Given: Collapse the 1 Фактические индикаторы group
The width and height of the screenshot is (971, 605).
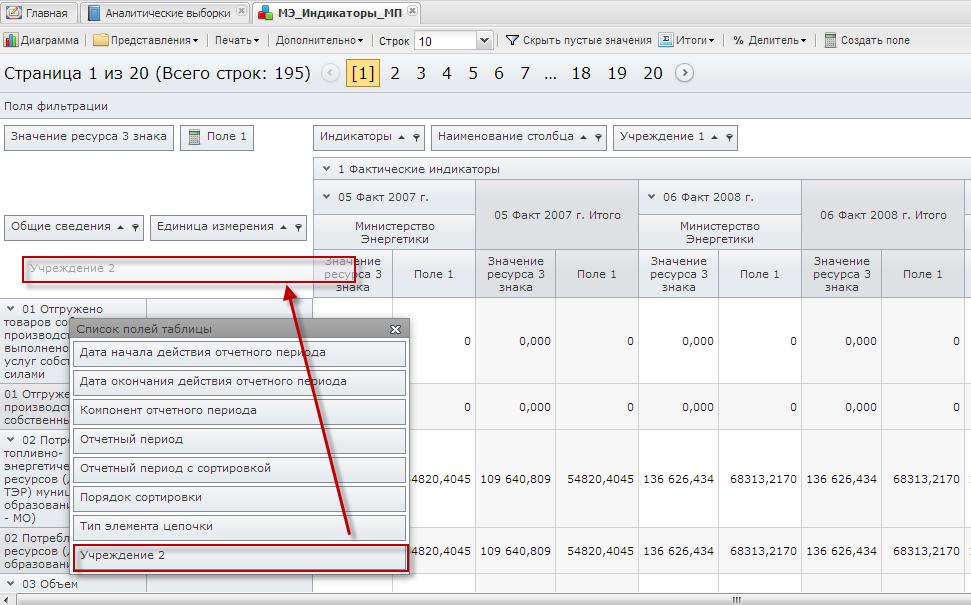Looking at the screenshot, I should pyautogui.click(x=326, y=168).
